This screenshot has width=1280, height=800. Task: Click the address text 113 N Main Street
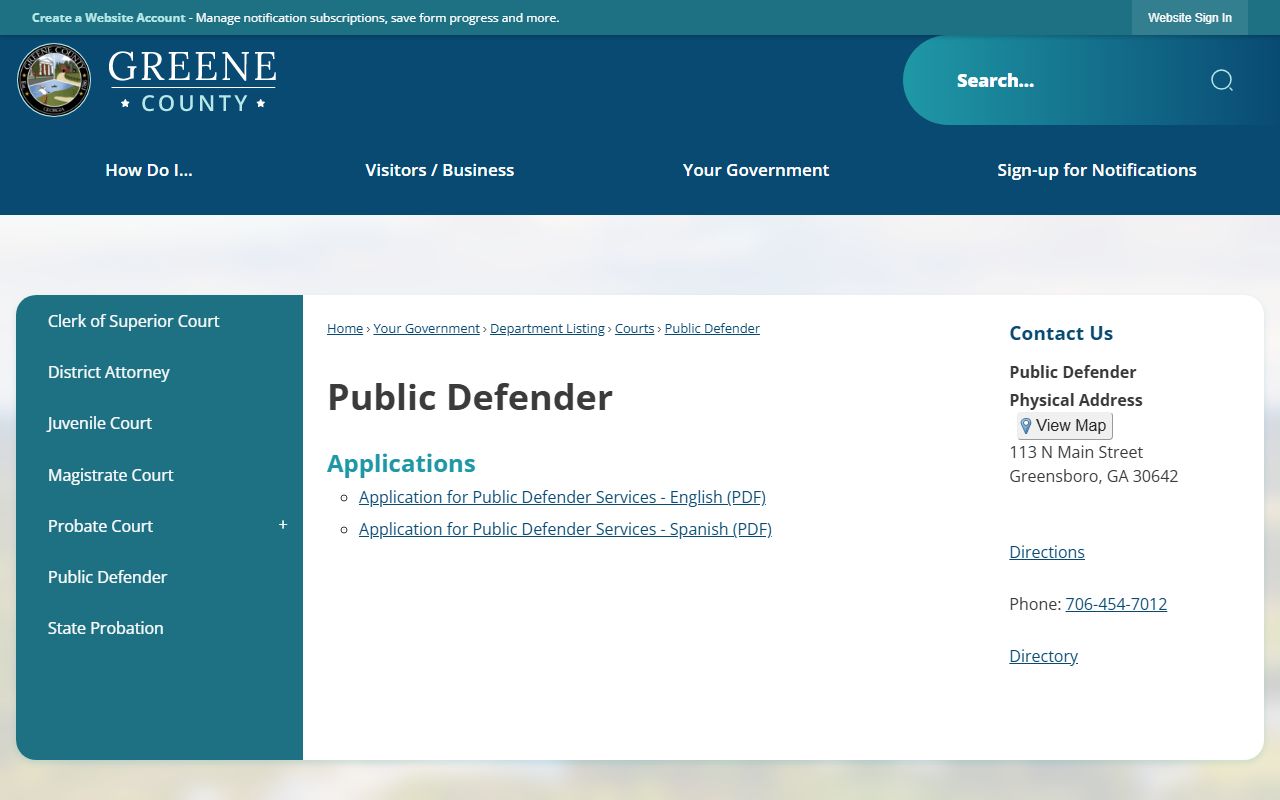[x=1076, y=452]
